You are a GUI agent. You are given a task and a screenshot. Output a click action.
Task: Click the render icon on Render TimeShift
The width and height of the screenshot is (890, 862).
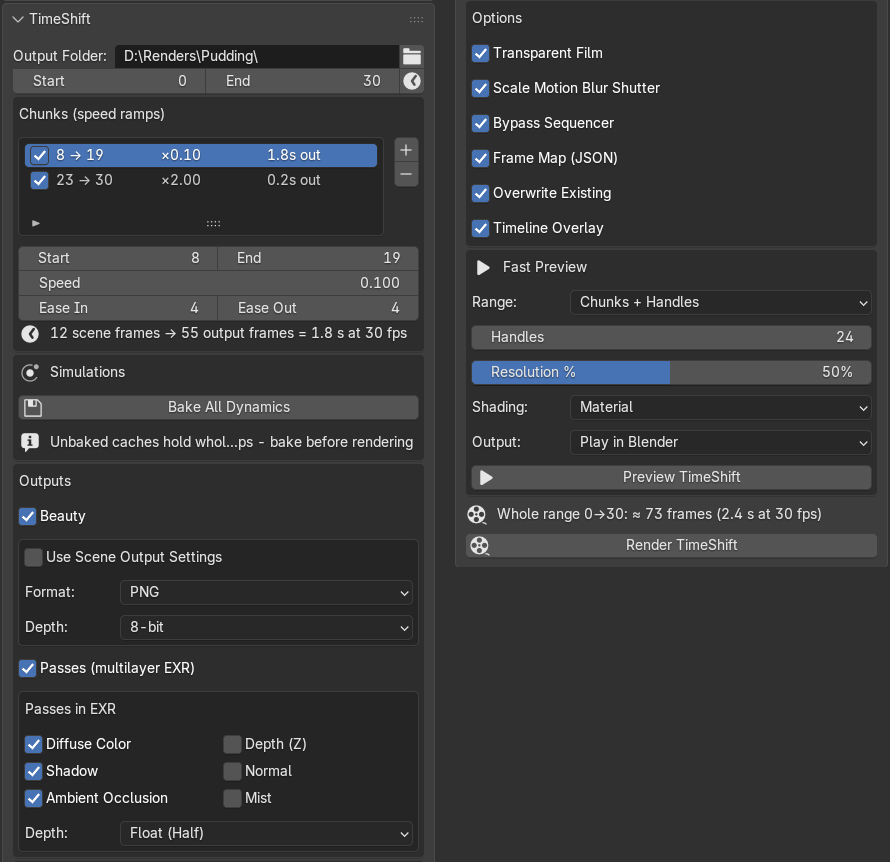coord(480,546)
